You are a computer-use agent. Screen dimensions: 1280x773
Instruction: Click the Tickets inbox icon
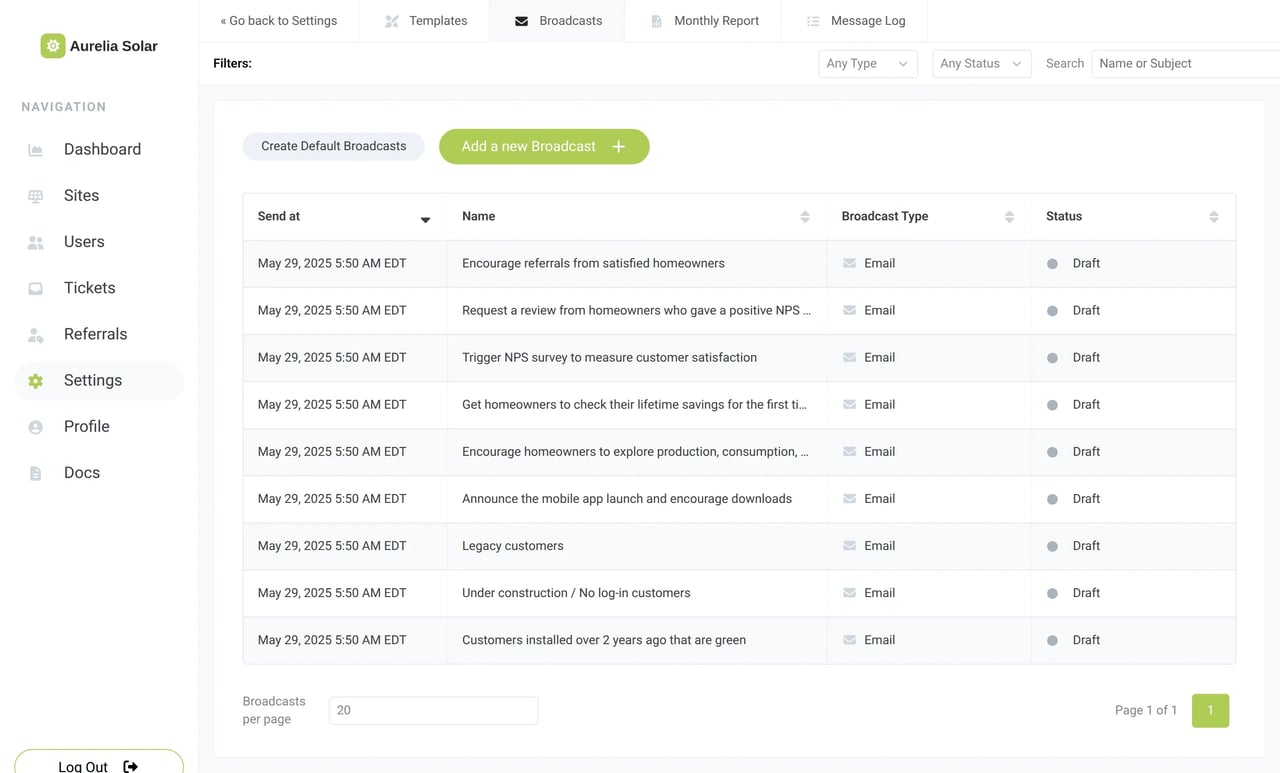click(35, 288)
